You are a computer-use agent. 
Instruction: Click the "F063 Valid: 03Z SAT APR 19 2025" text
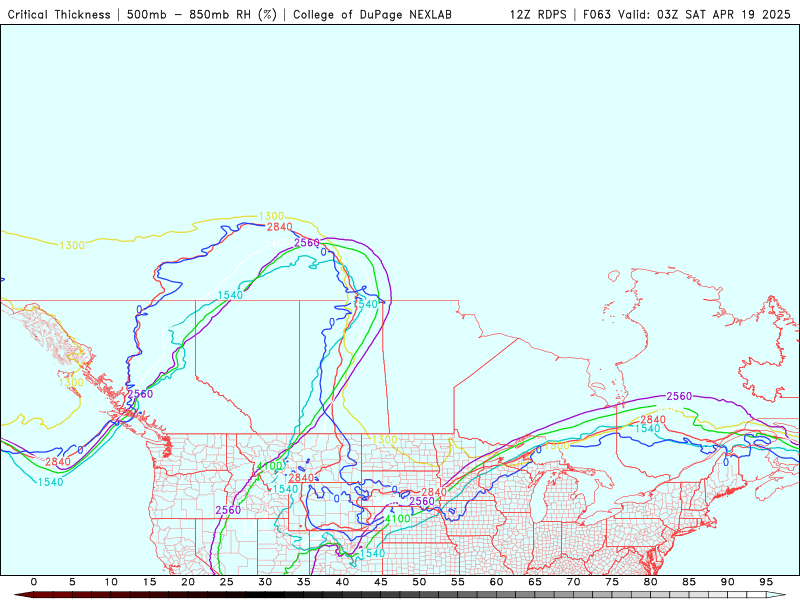[687, 14]
